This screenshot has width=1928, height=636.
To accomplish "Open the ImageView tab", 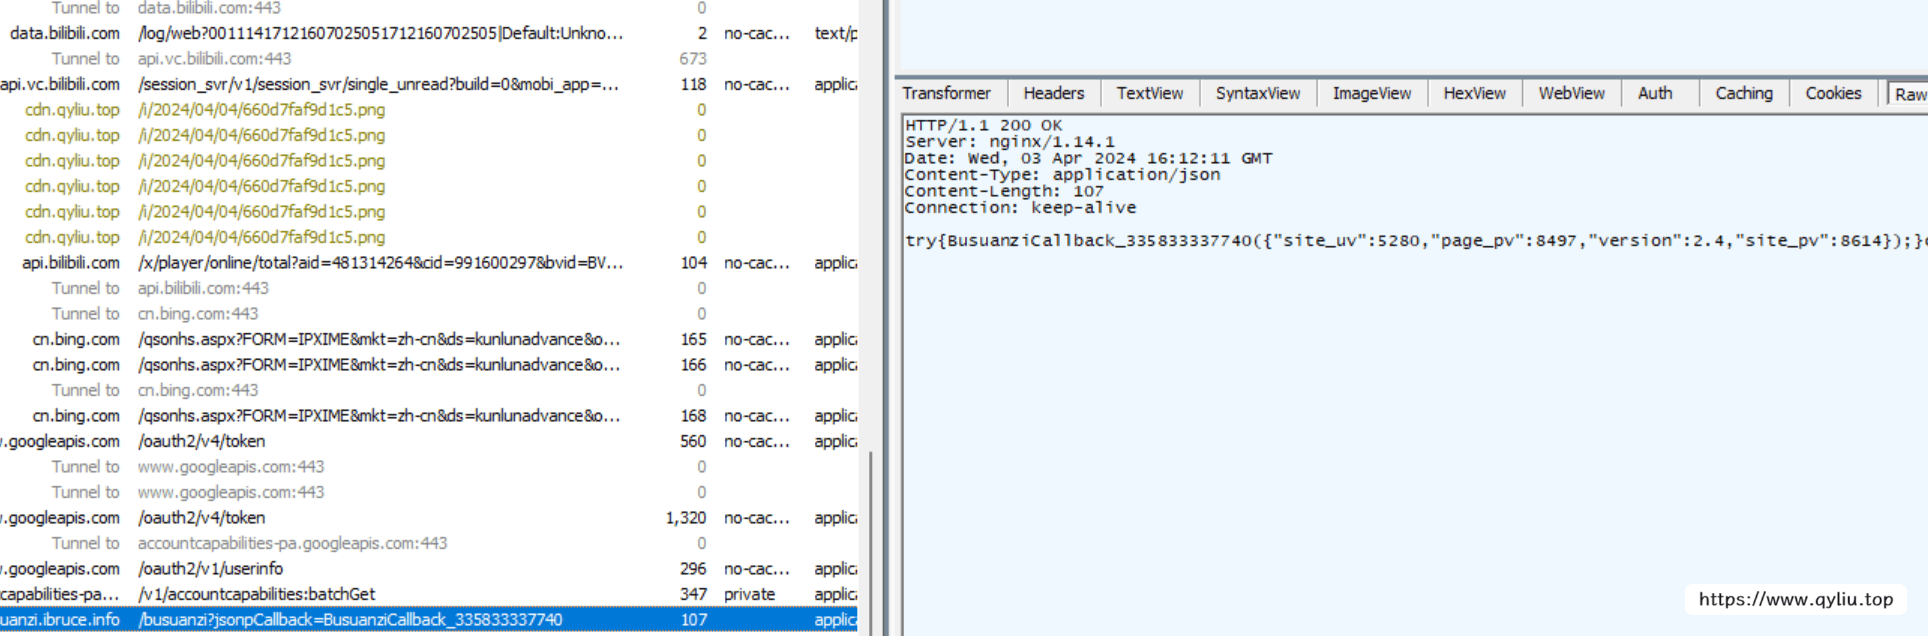I will click(1371, 93).
